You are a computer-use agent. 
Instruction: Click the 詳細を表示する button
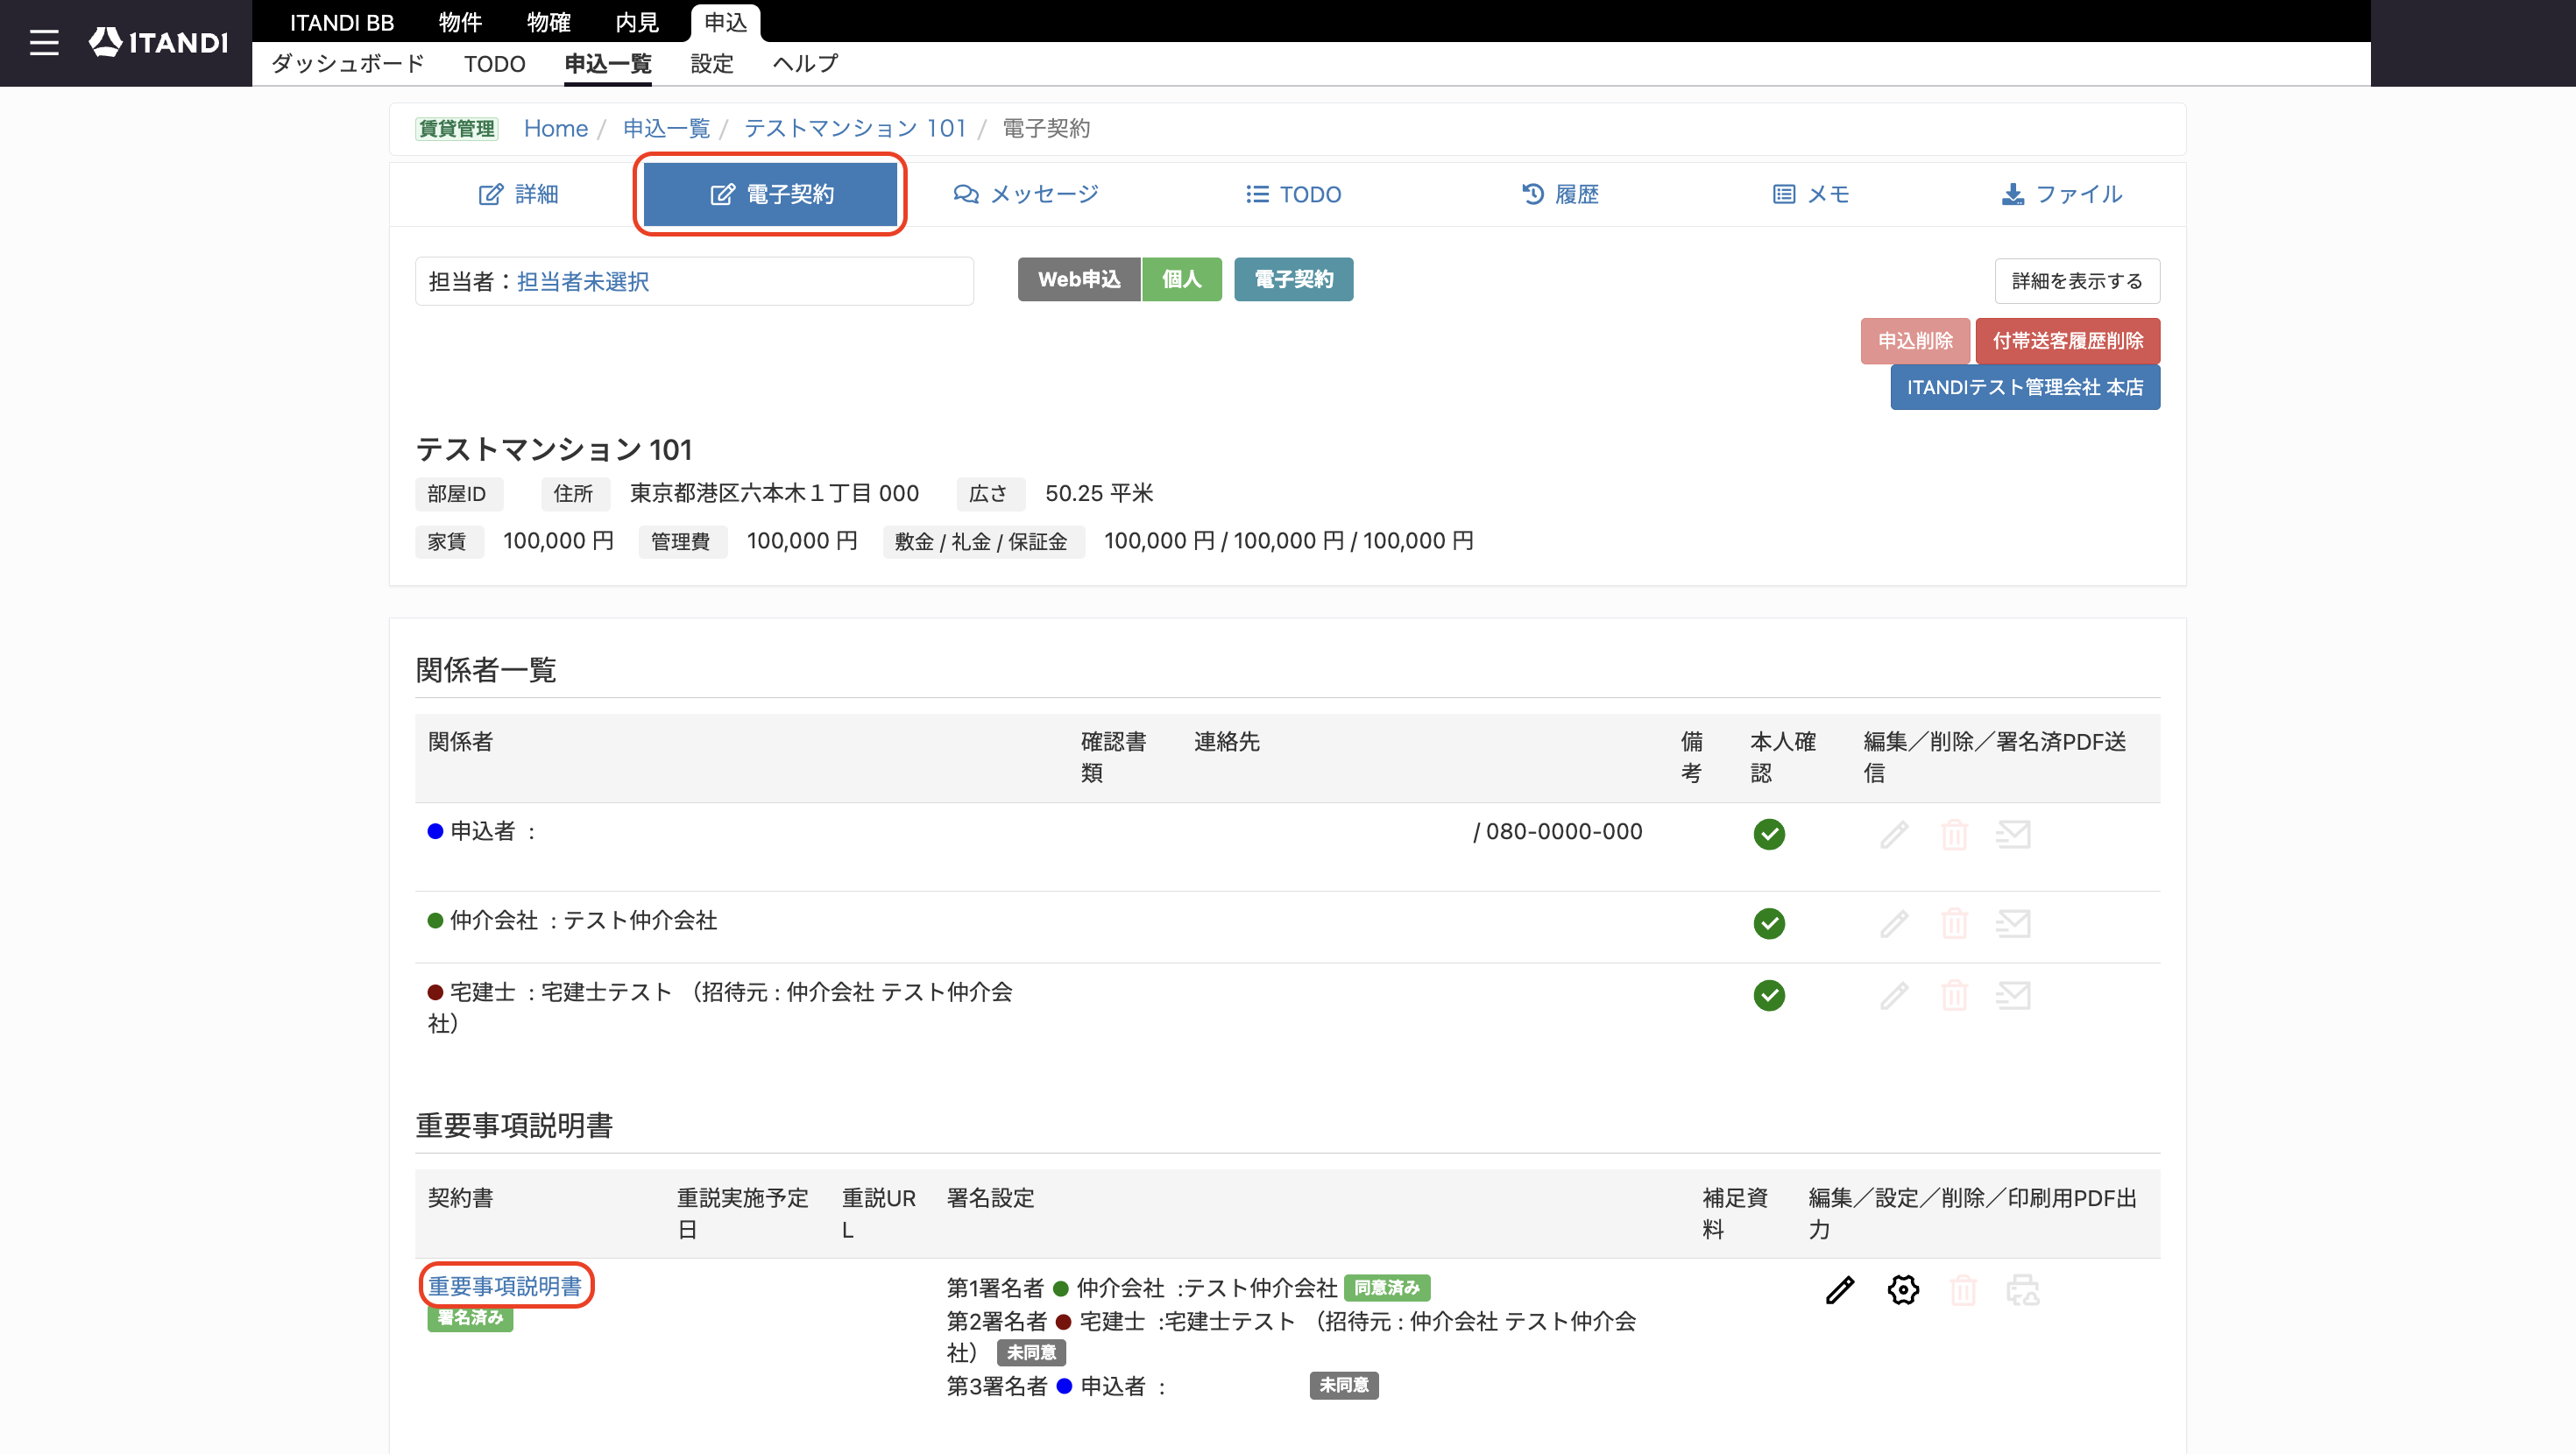pyautogui.click(x=2077, y=281)
